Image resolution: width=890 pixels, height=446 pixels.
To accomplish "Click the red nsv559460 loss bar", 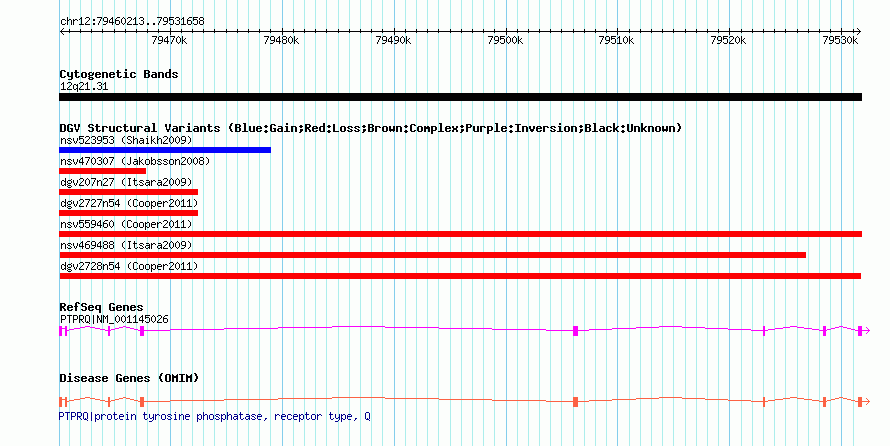I will click(x=460, y=234).
